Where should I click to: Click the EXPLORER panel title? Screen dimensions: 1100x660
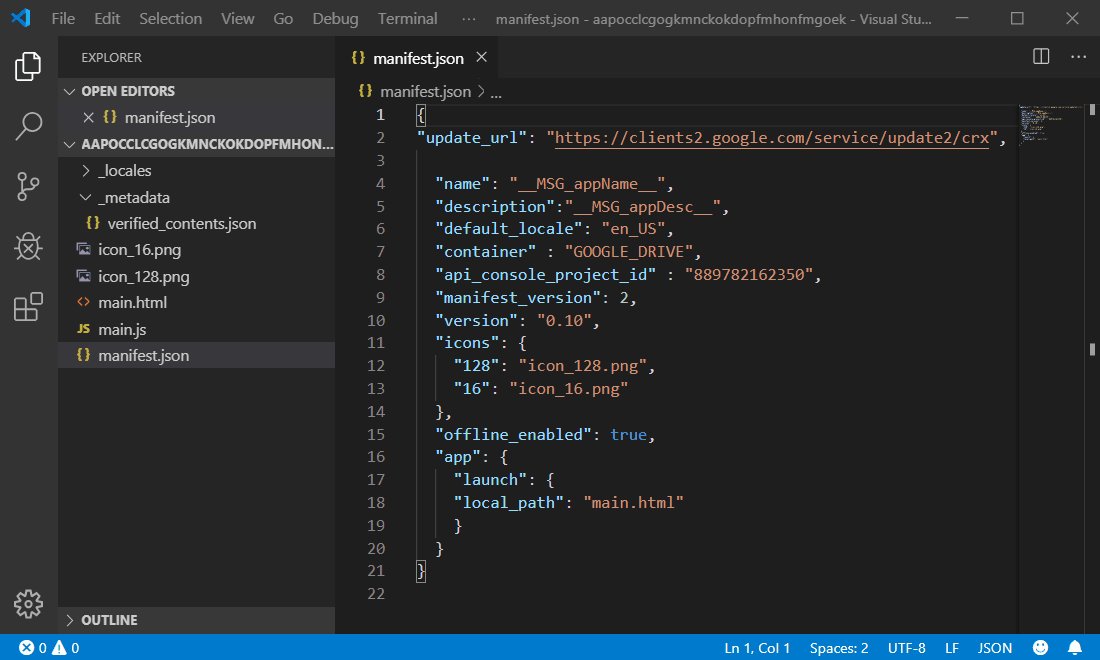[x=111, y=58]
